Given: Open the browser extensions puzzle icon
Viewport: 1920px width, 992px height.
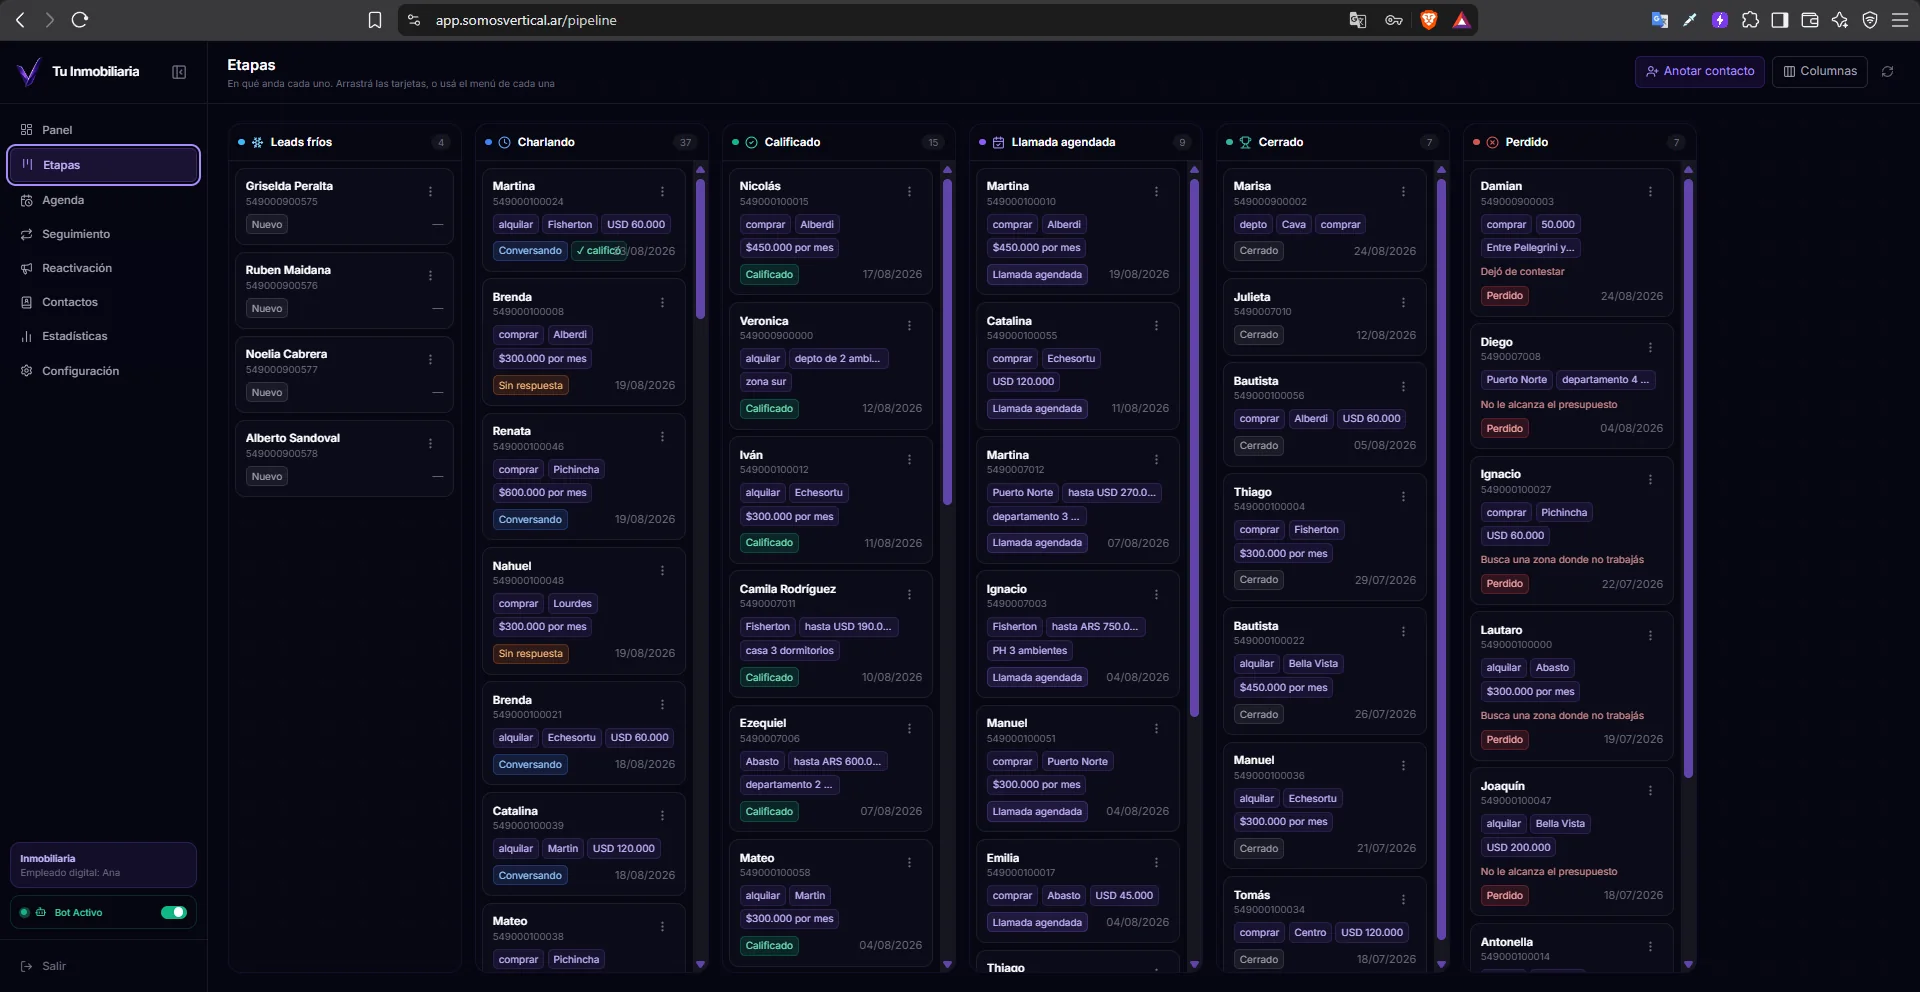Looking at the screenshot, I should click(1750, 20).
